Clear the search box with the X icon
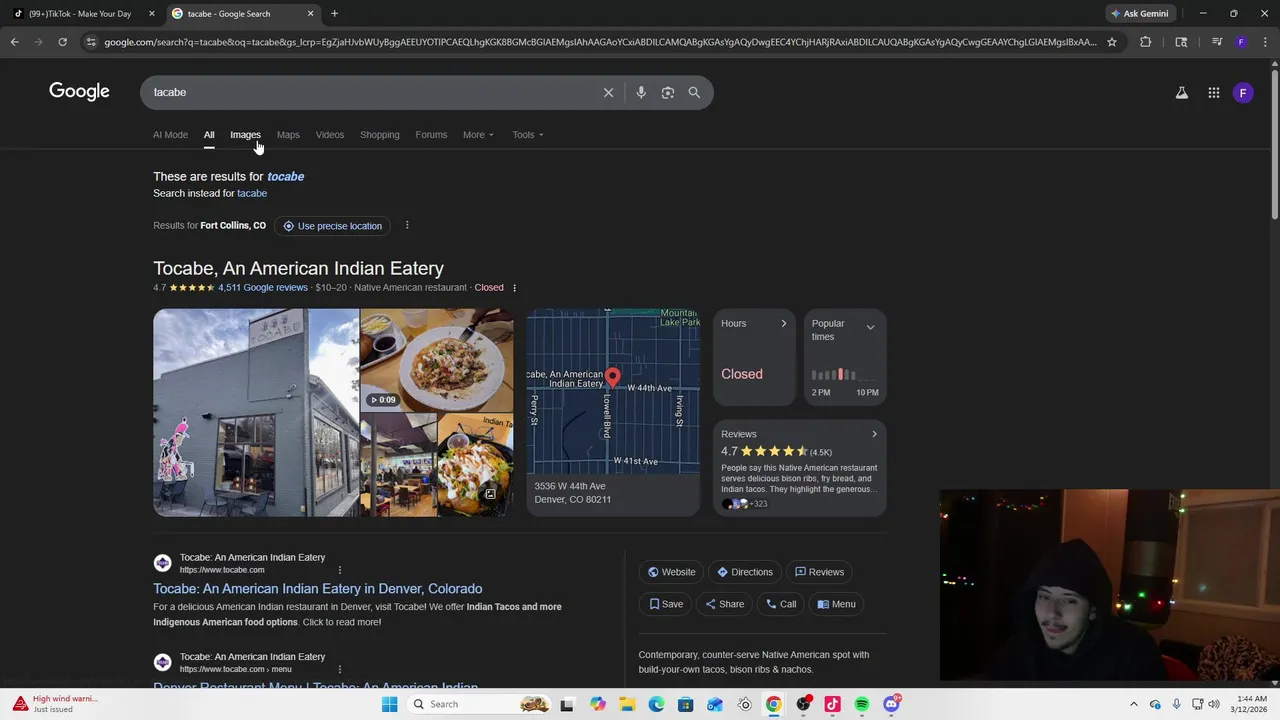This screenshot has height=720, width=1280. pyautogui.click(x=608, y=92)
